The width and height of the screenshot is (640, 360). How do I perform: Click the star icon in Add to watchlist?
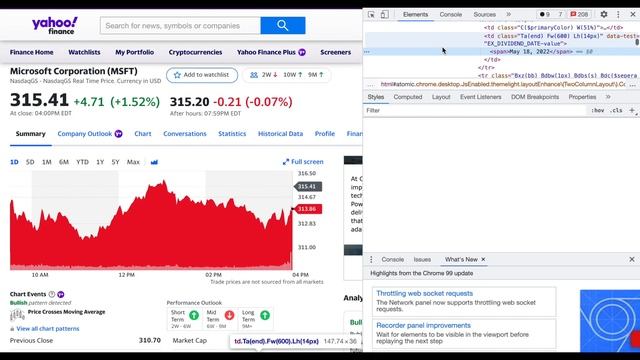click(x=177, y=75)
